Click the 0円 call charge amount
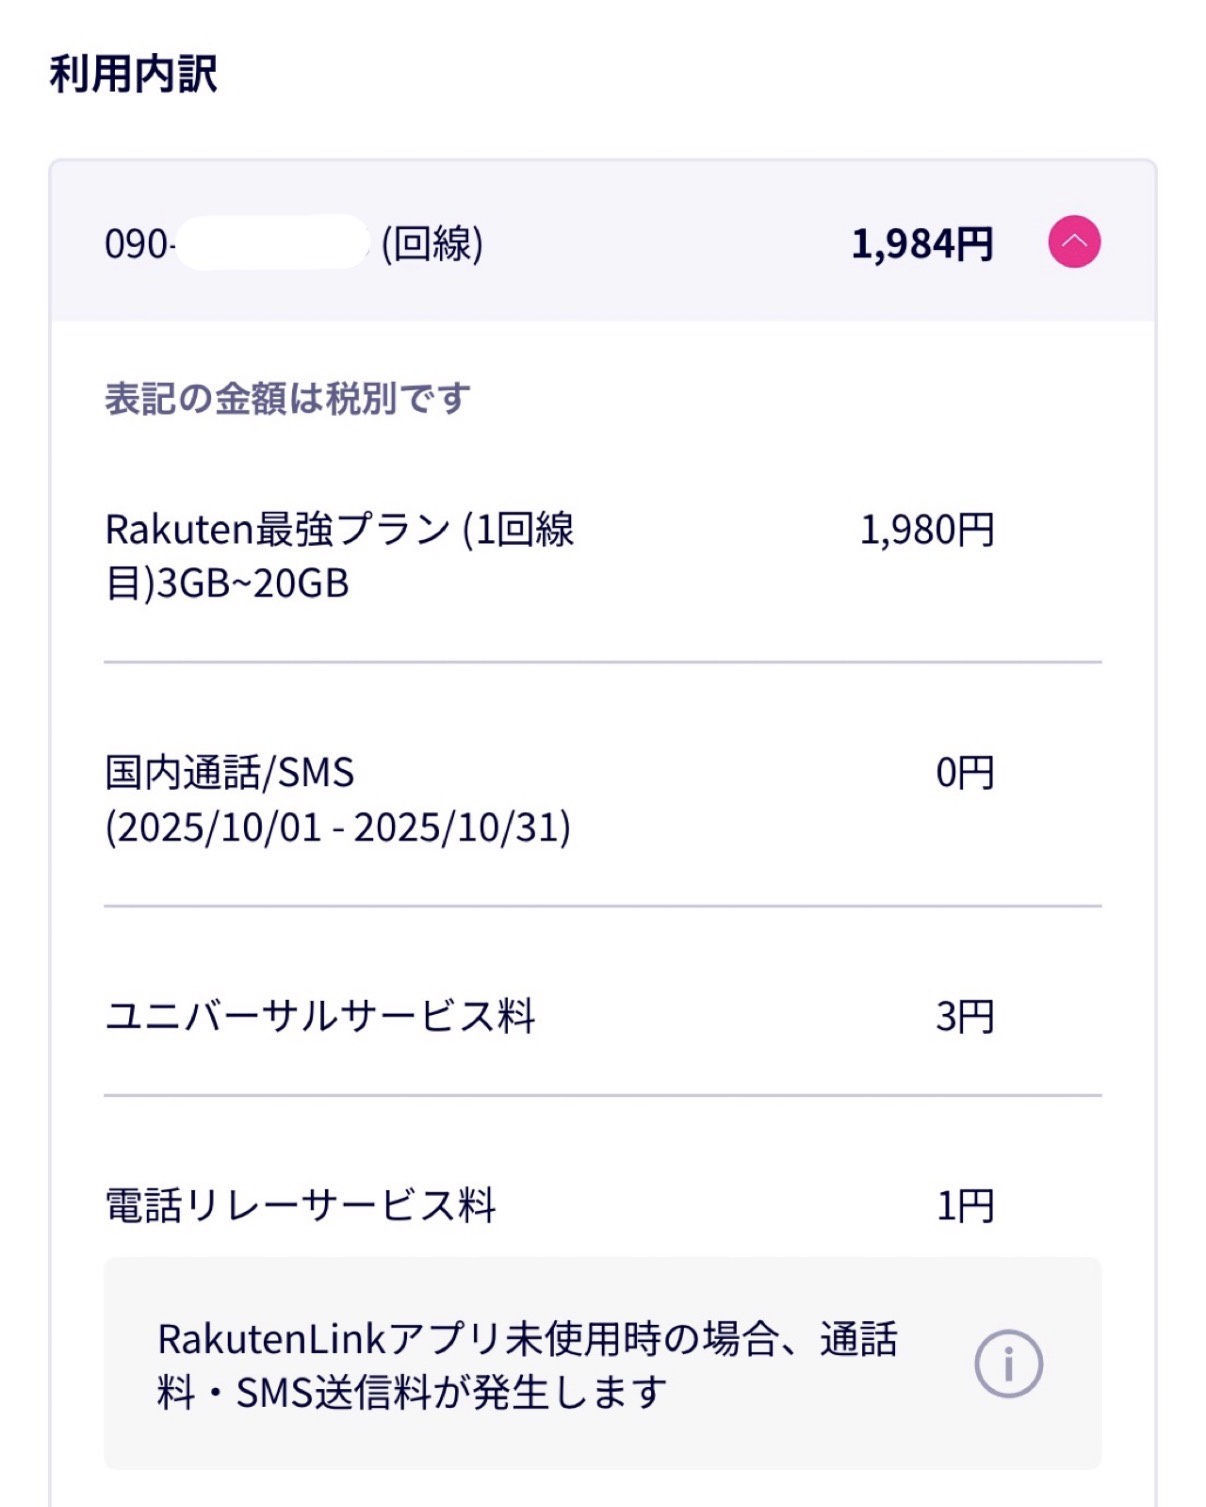 964,773
